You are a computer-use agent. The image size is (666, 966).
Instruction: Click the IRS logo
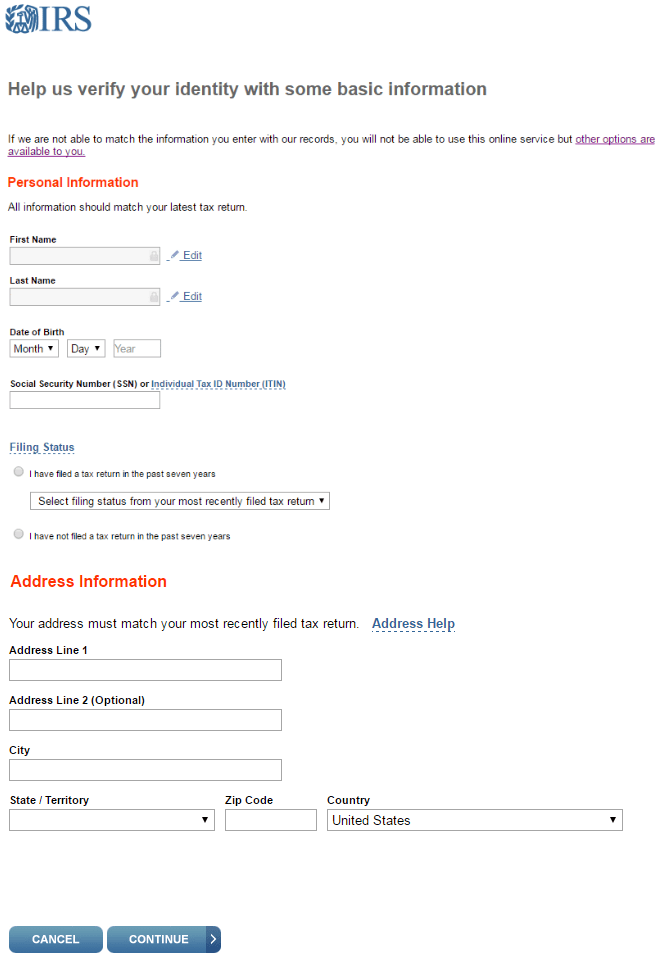coord(49,18)
